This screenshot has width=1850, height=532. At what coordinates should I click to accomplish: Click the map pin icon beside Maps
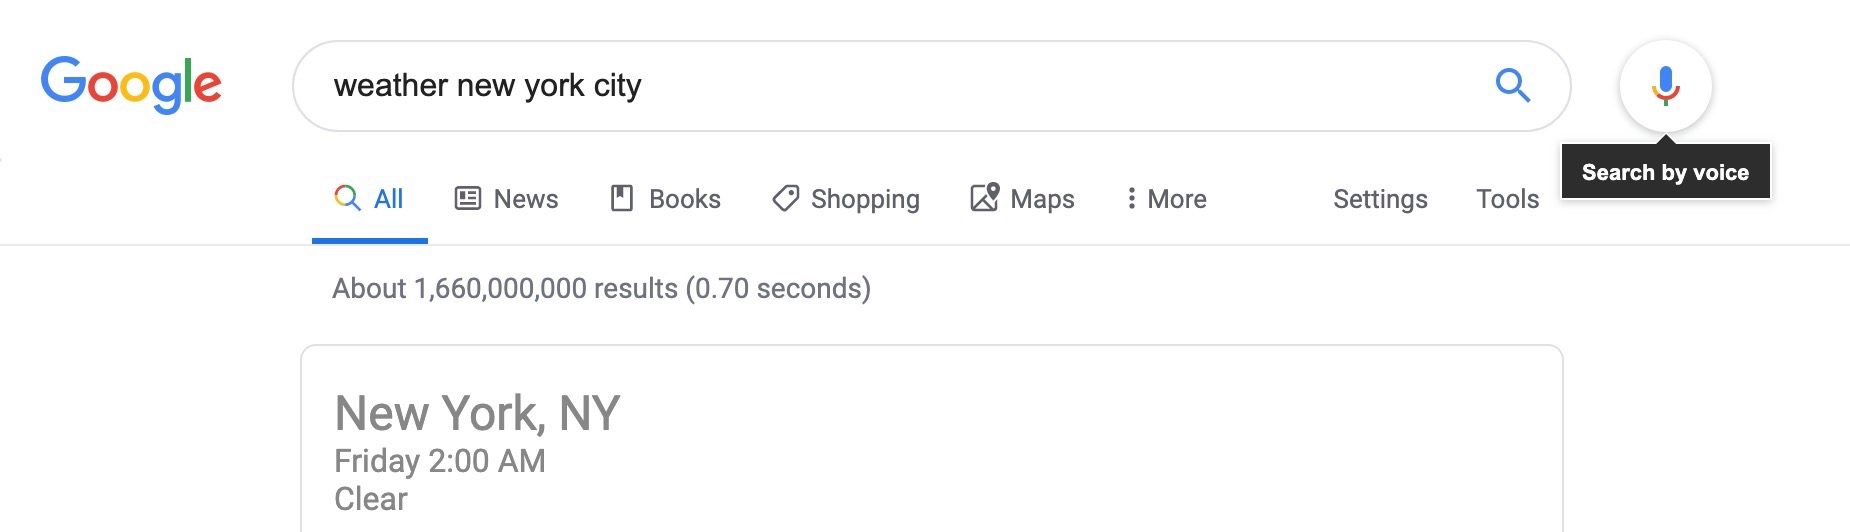point(984,197)
